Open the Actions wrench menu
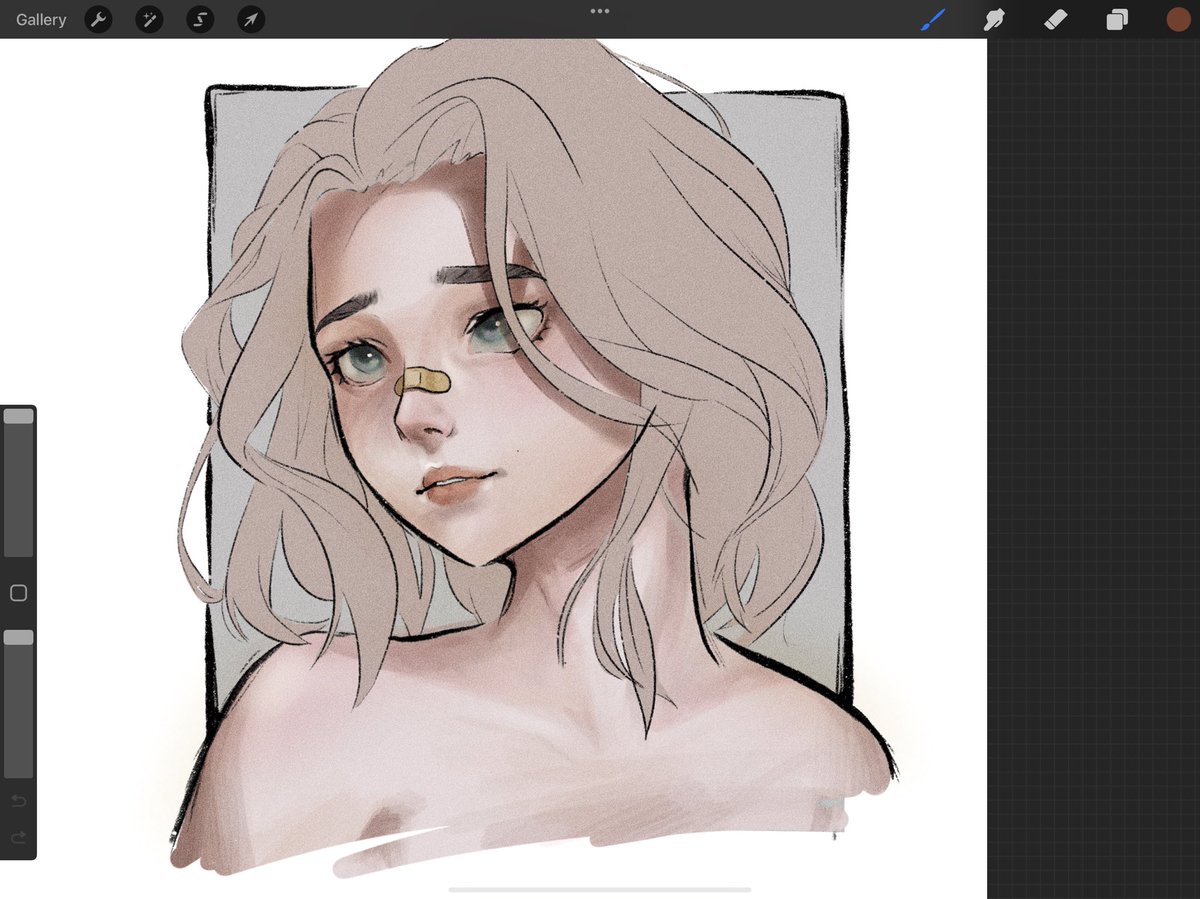This screenshot has width=1200, height=899. pyautogui.click(x=98, y=19)
